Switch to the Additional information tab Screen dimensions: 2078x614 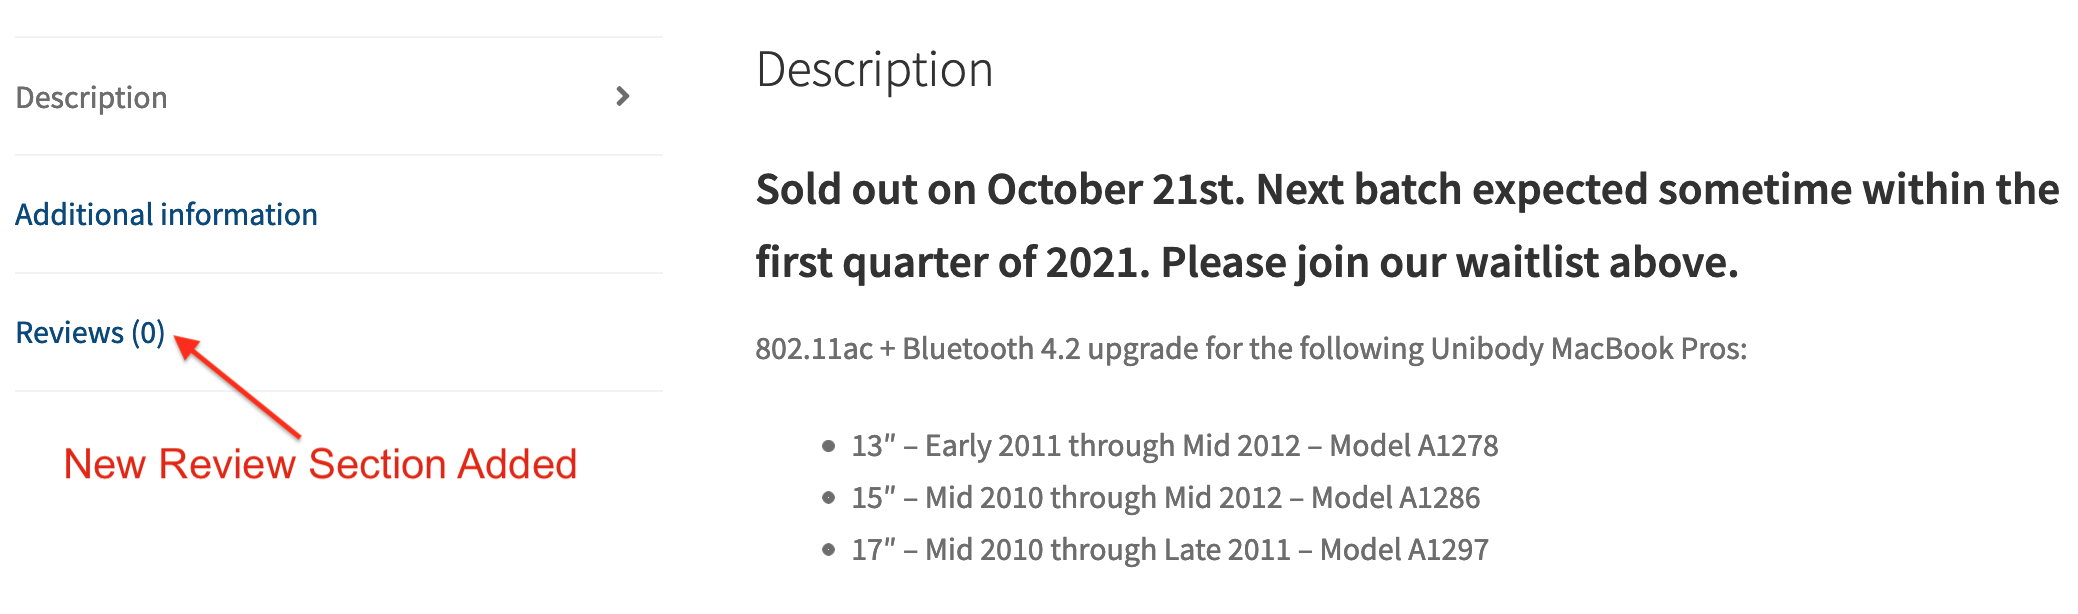(x=166, y=215)
